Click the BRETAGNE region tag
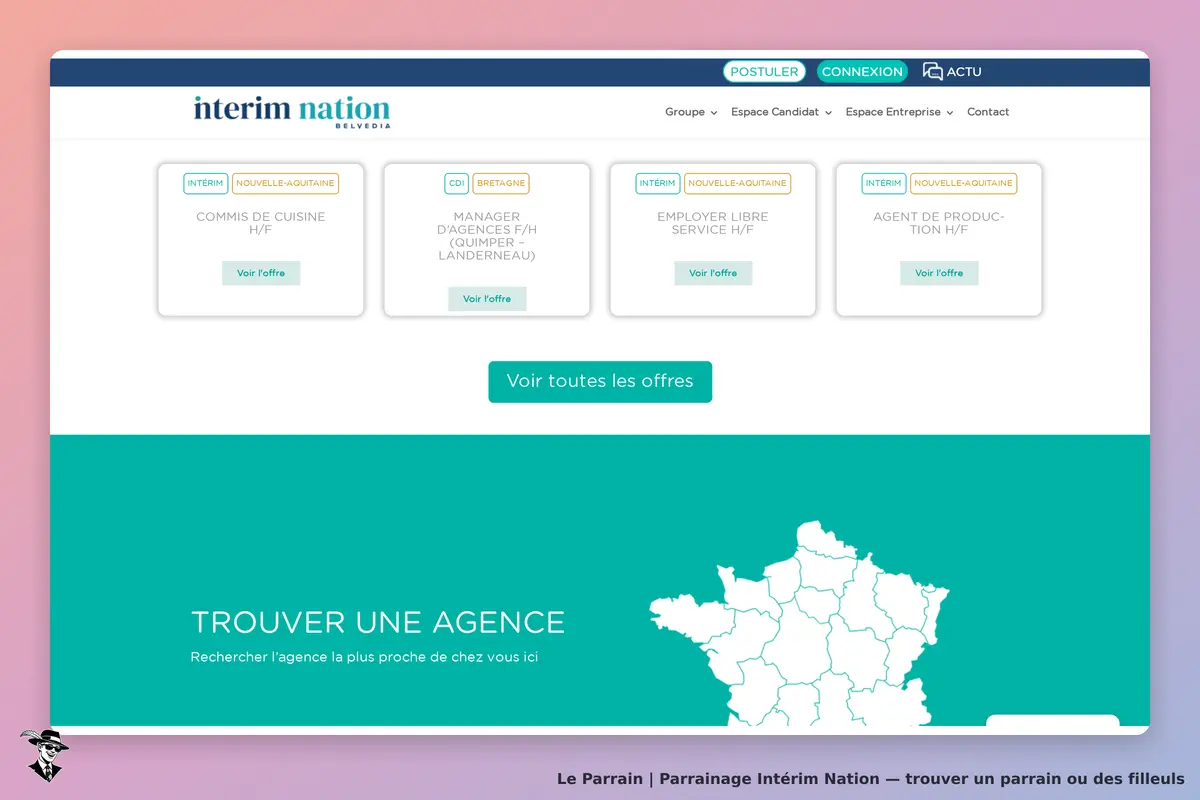Image resolution: width=1200 pixels, height=800 pixels. click(x=501, y=184)
